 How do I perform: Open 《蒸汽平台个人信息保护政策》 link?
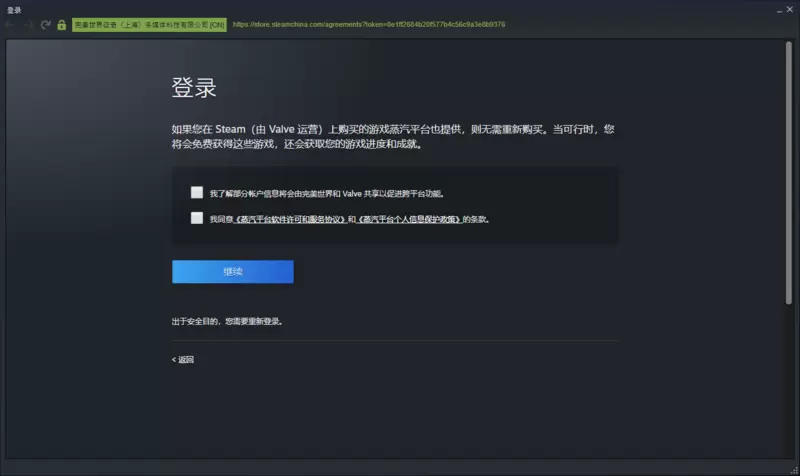pos(409,219)
